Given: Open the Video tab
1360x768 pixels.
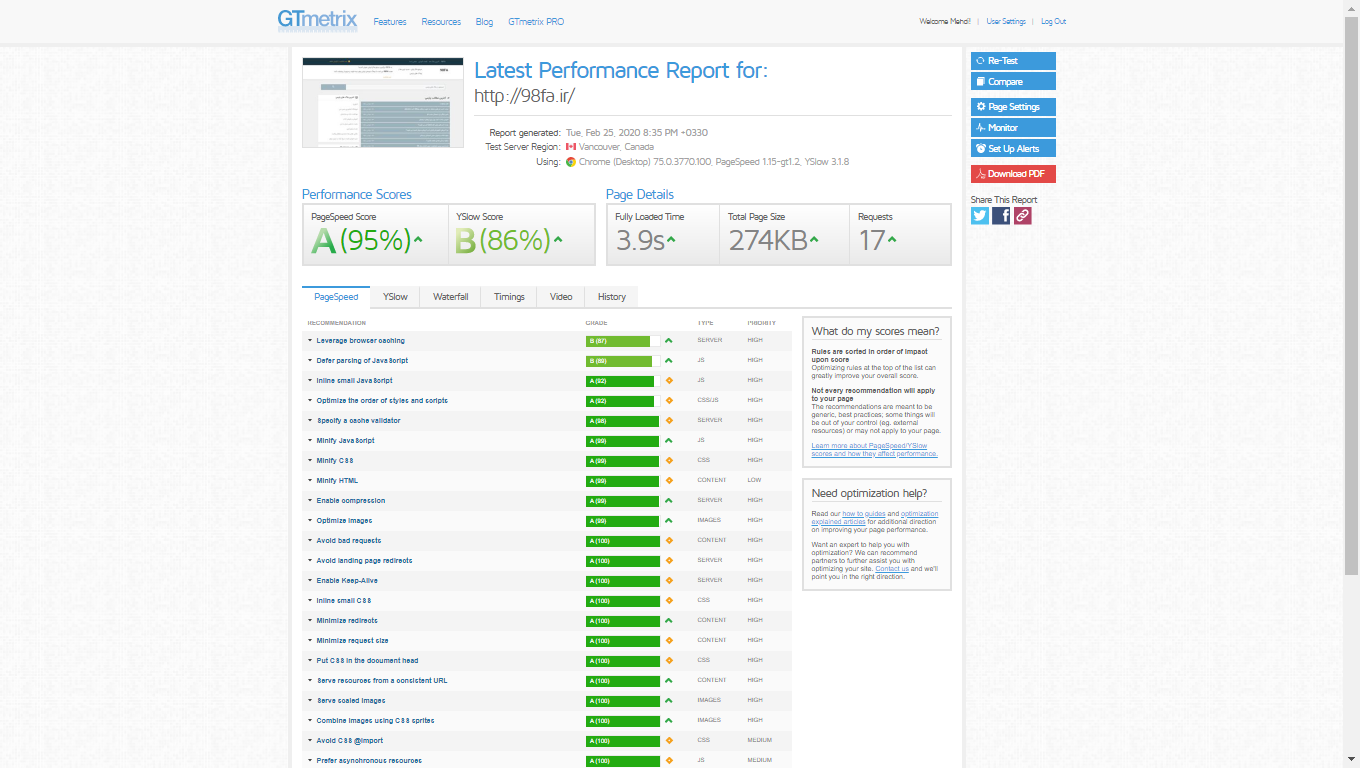Looking at the screenshot, I should coord(561,297).
